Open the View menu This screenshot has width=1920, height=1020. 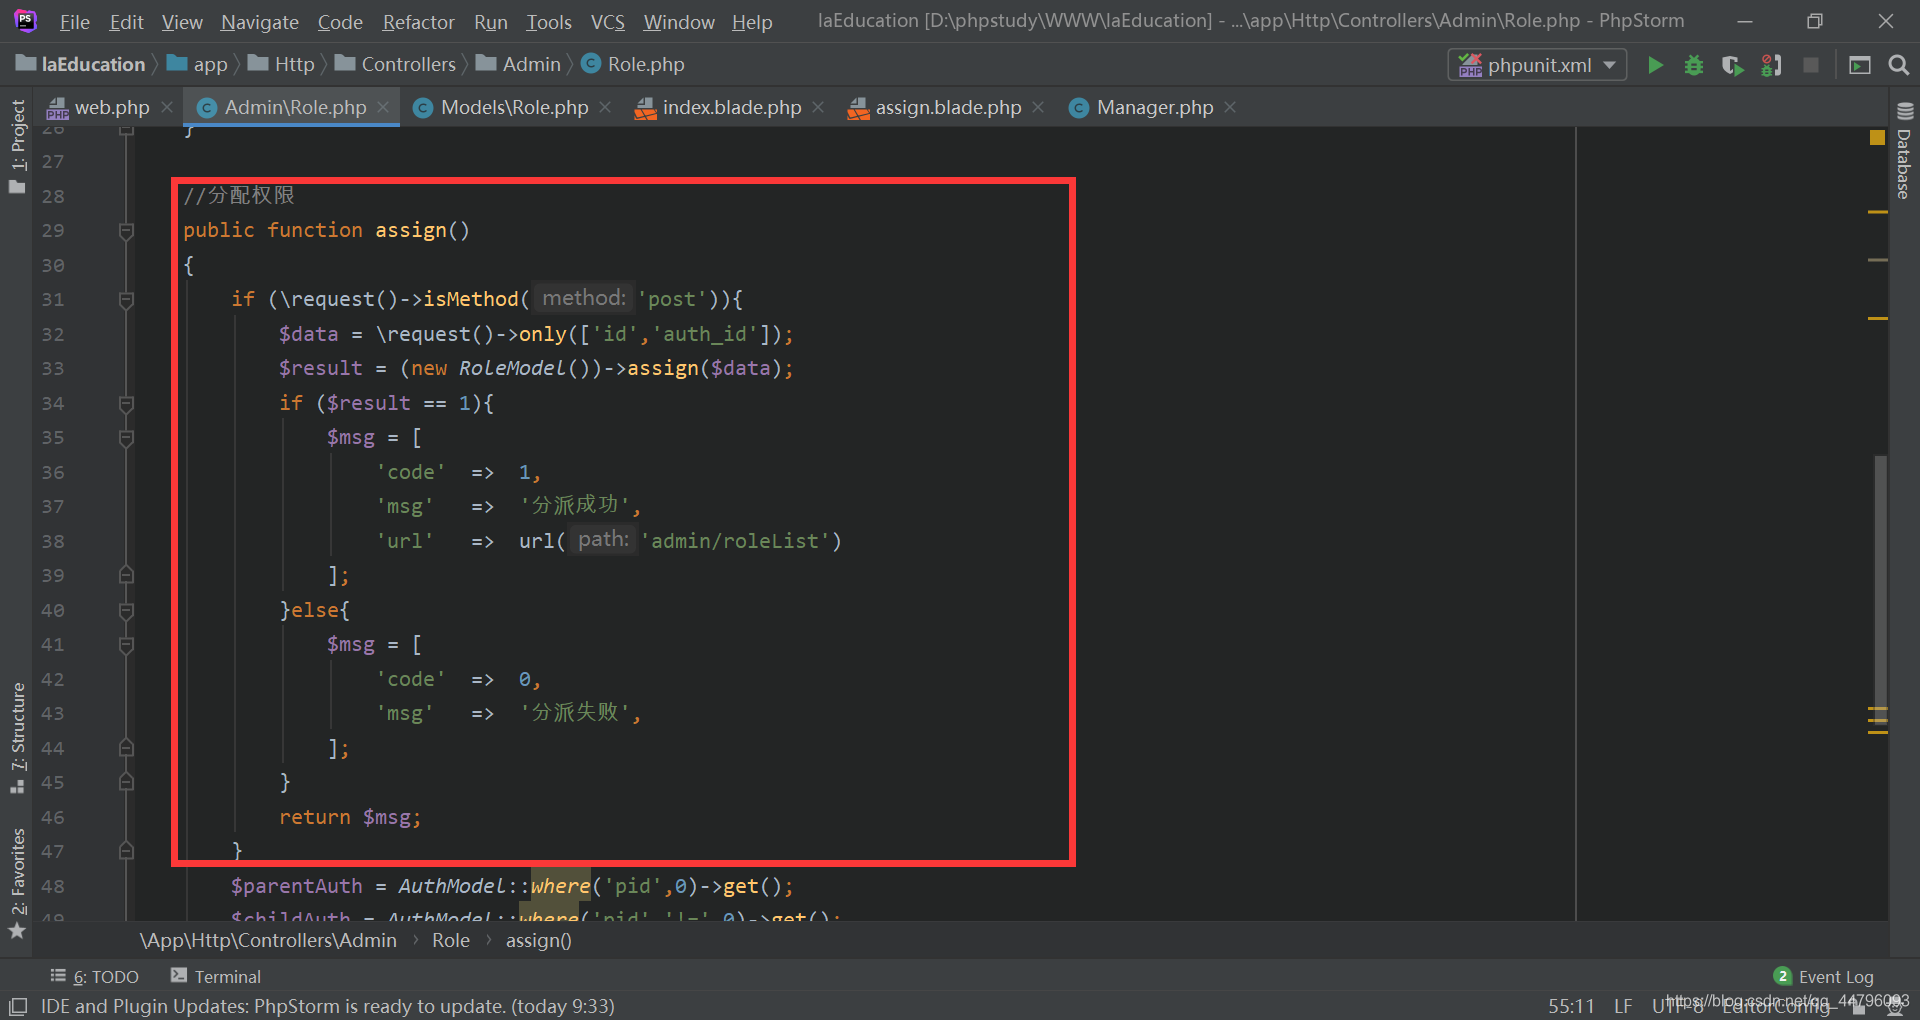(182, 22)
